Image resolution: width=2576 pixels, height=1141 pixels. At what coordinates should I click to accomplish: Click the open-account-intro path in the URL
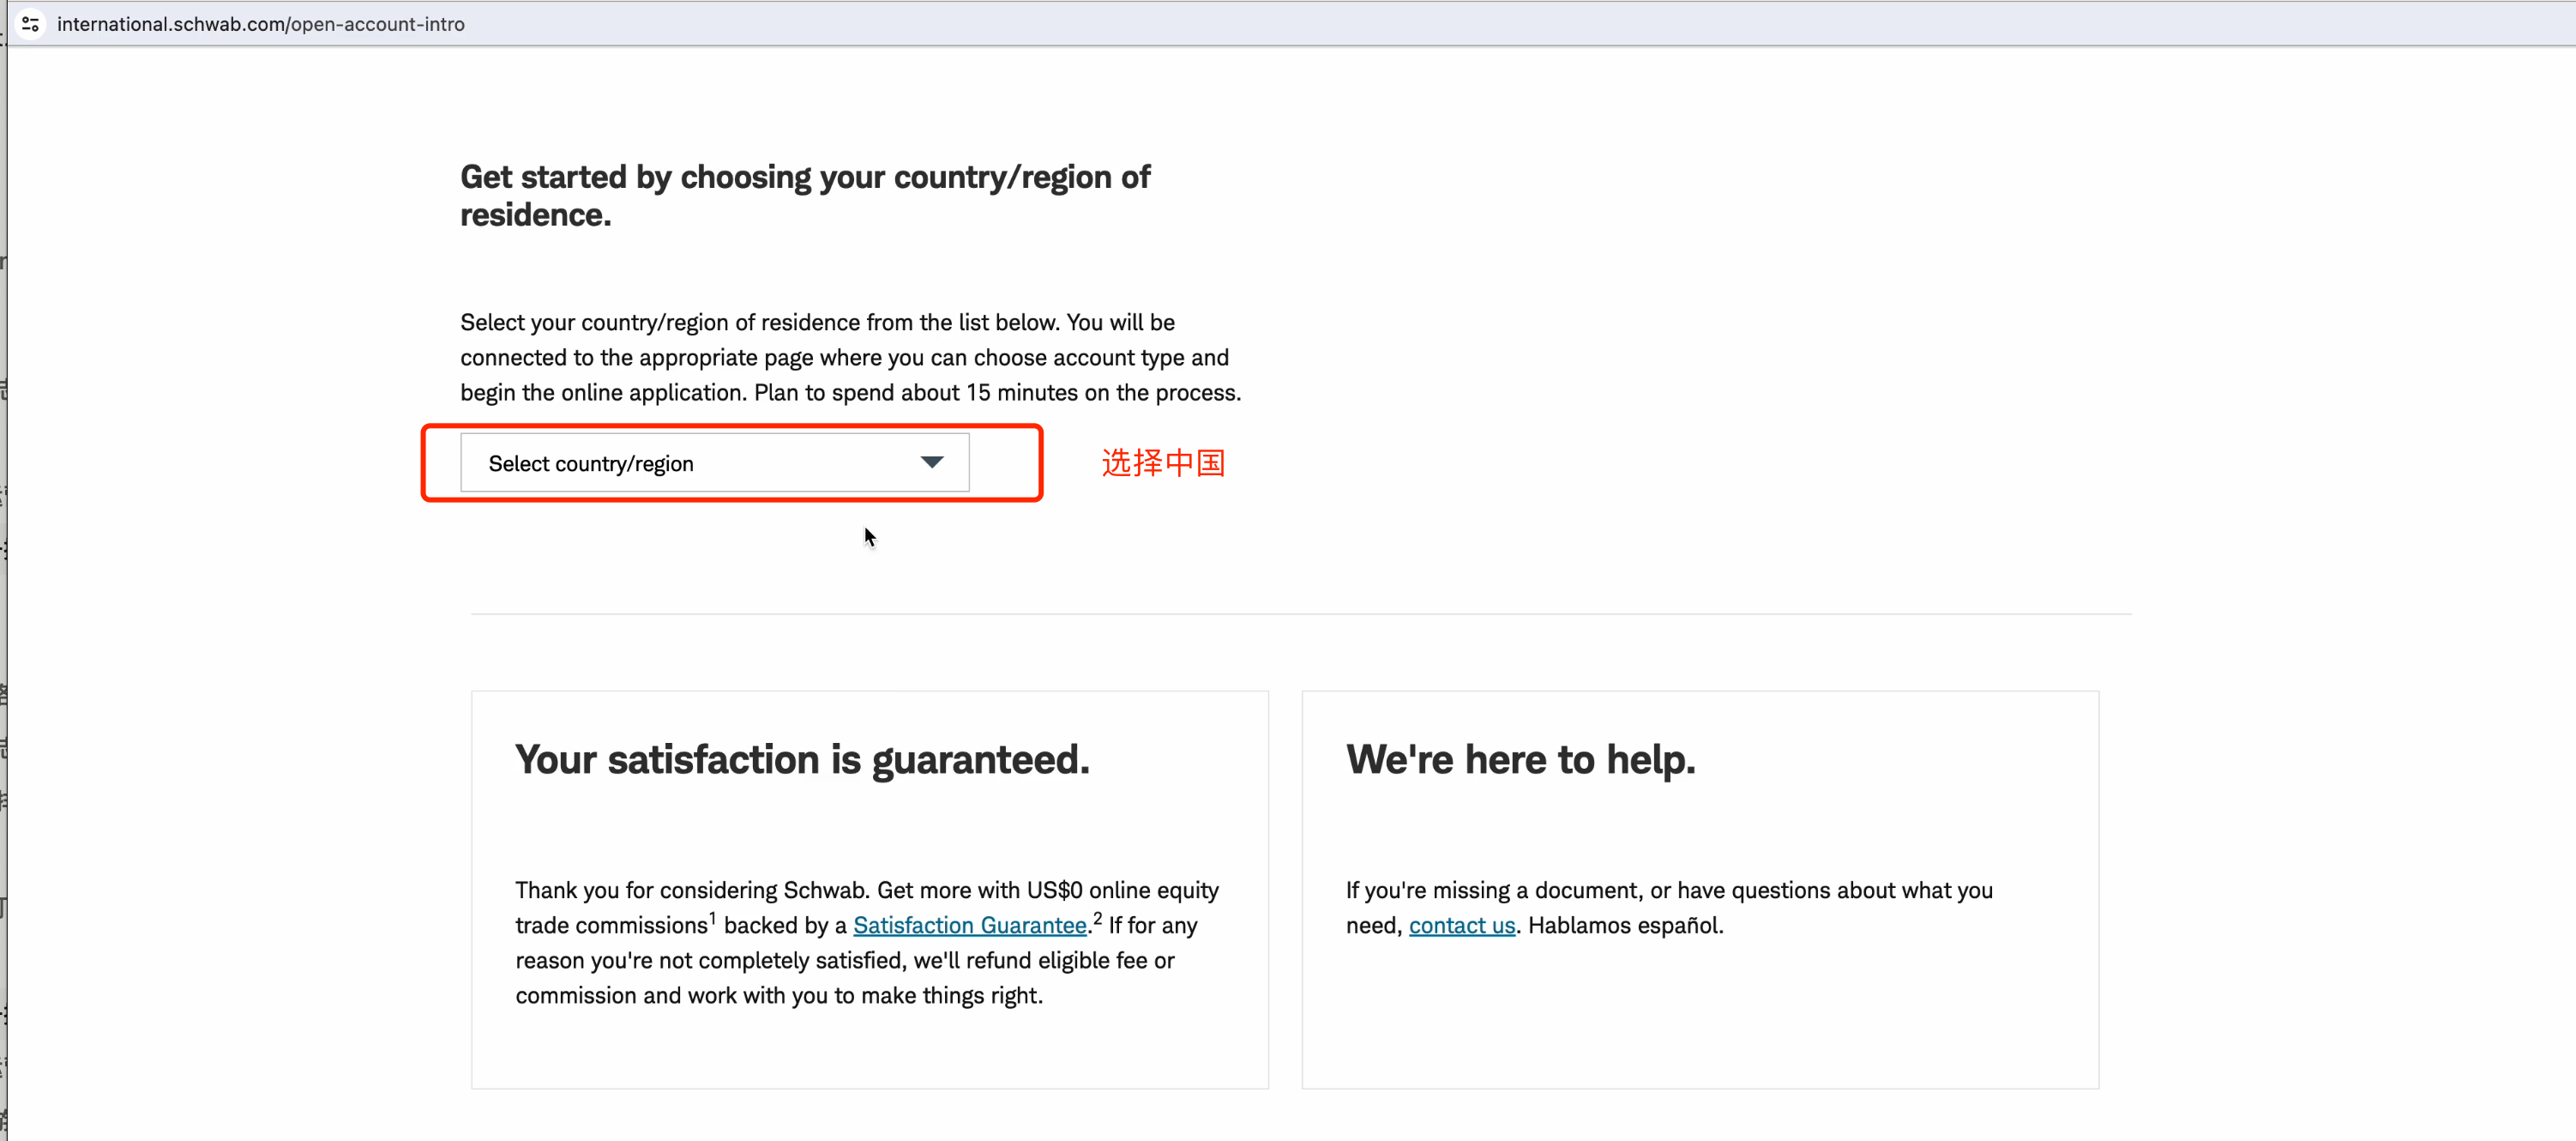tap(378, 24)
